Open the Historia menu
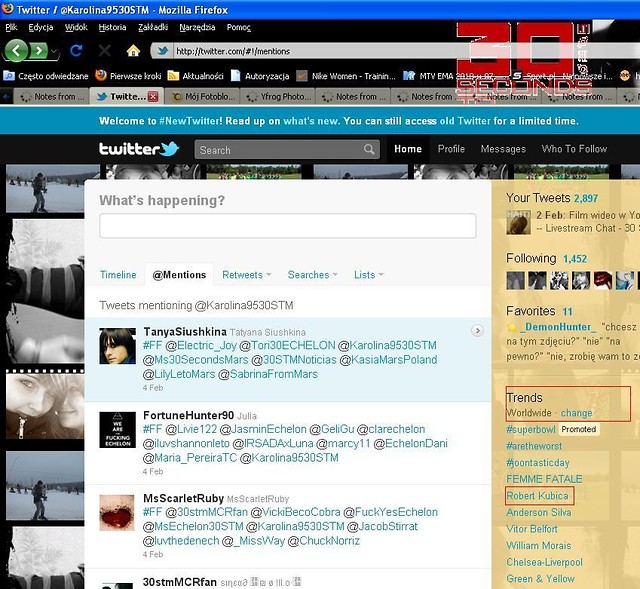 [112, 27]
